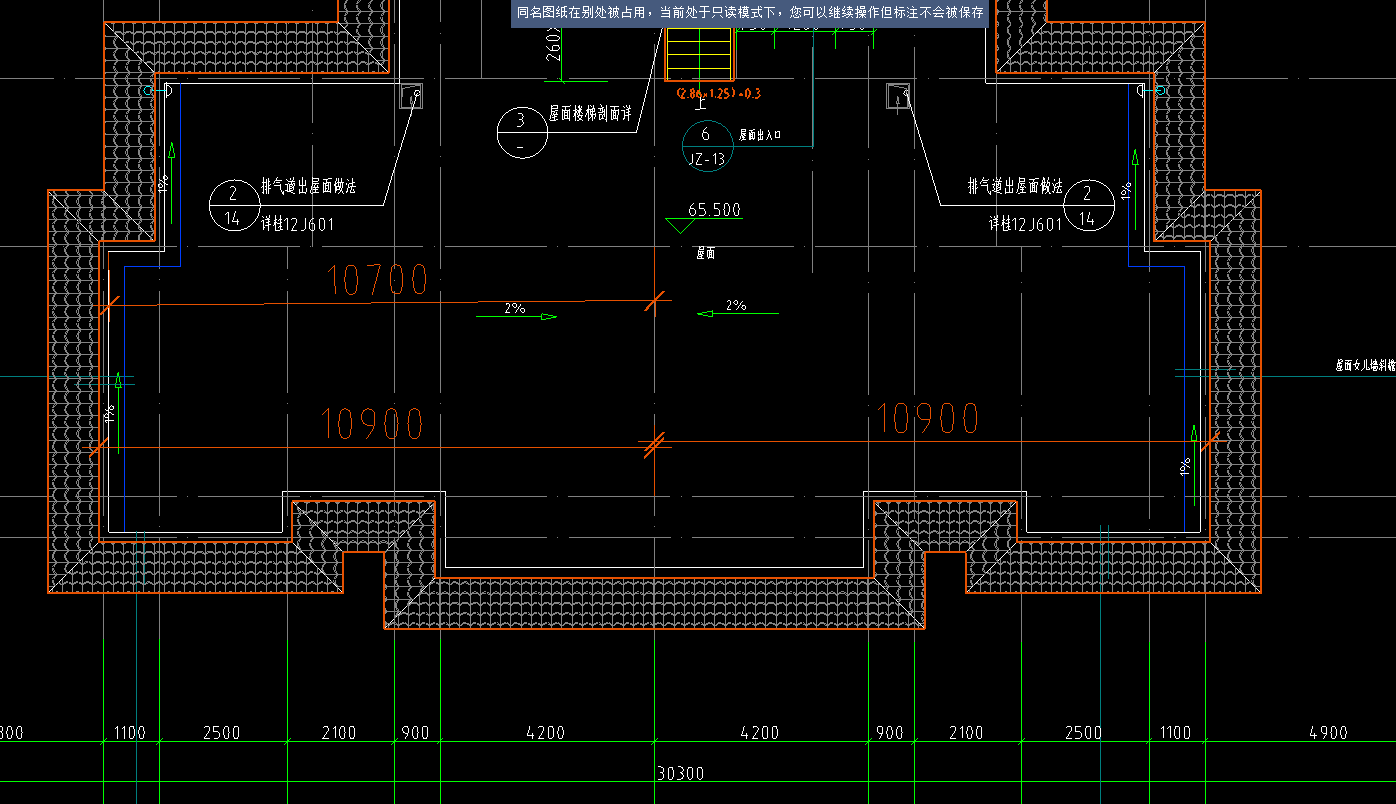
Task: Click the right 2100 dimension value
Action: pos(965,733)
